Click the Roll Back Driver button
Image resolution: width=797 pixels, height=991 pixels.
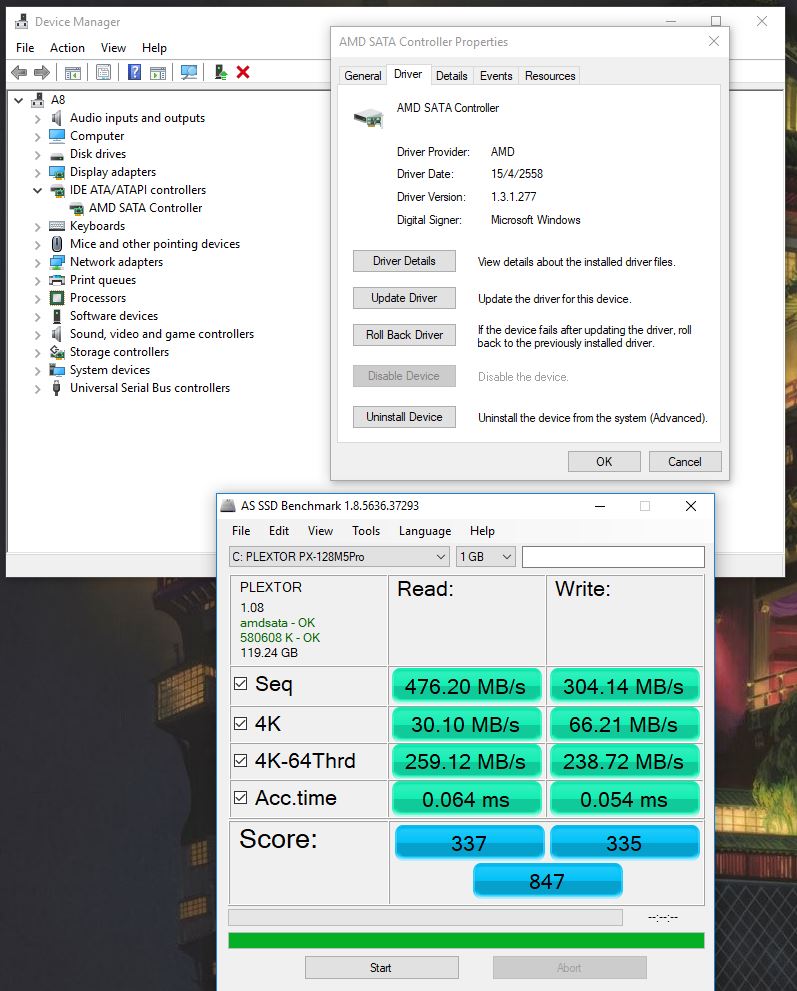(x=405, y=335)
